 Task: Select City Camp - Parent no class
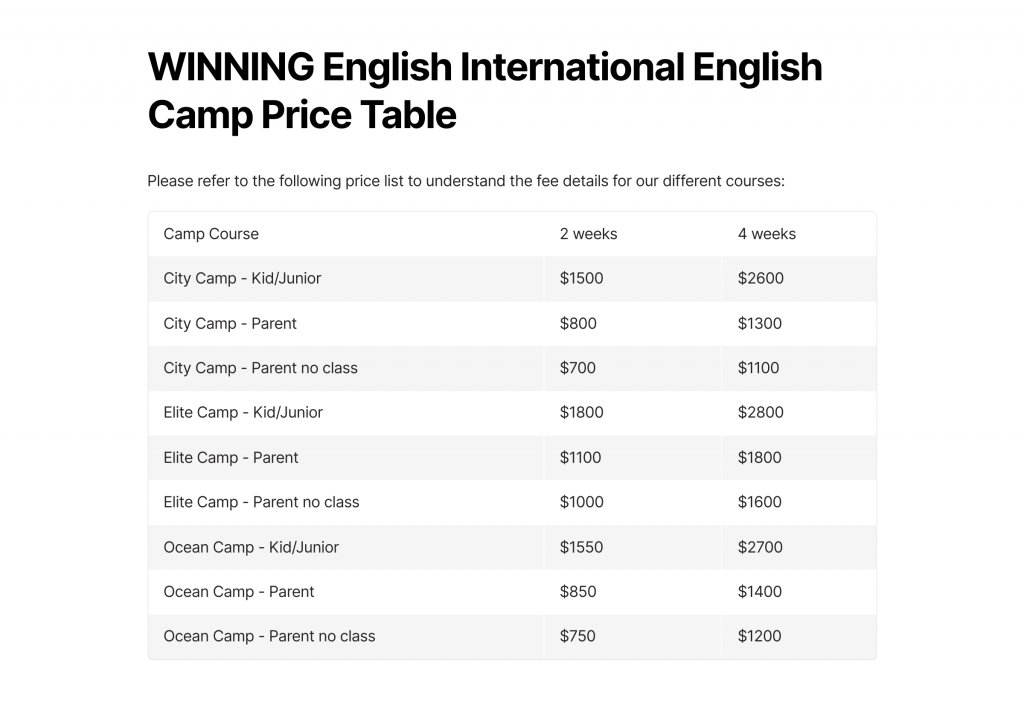(x=260, y=368)
